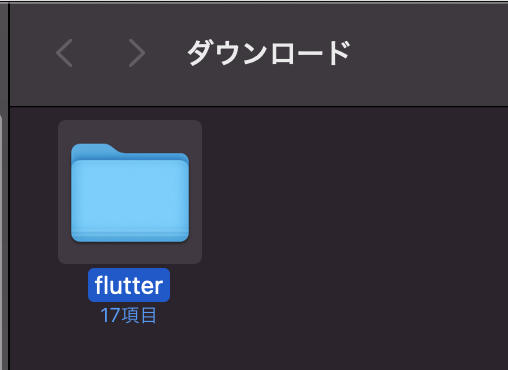Click the toolbar space between the chevrons

point(100,53)
